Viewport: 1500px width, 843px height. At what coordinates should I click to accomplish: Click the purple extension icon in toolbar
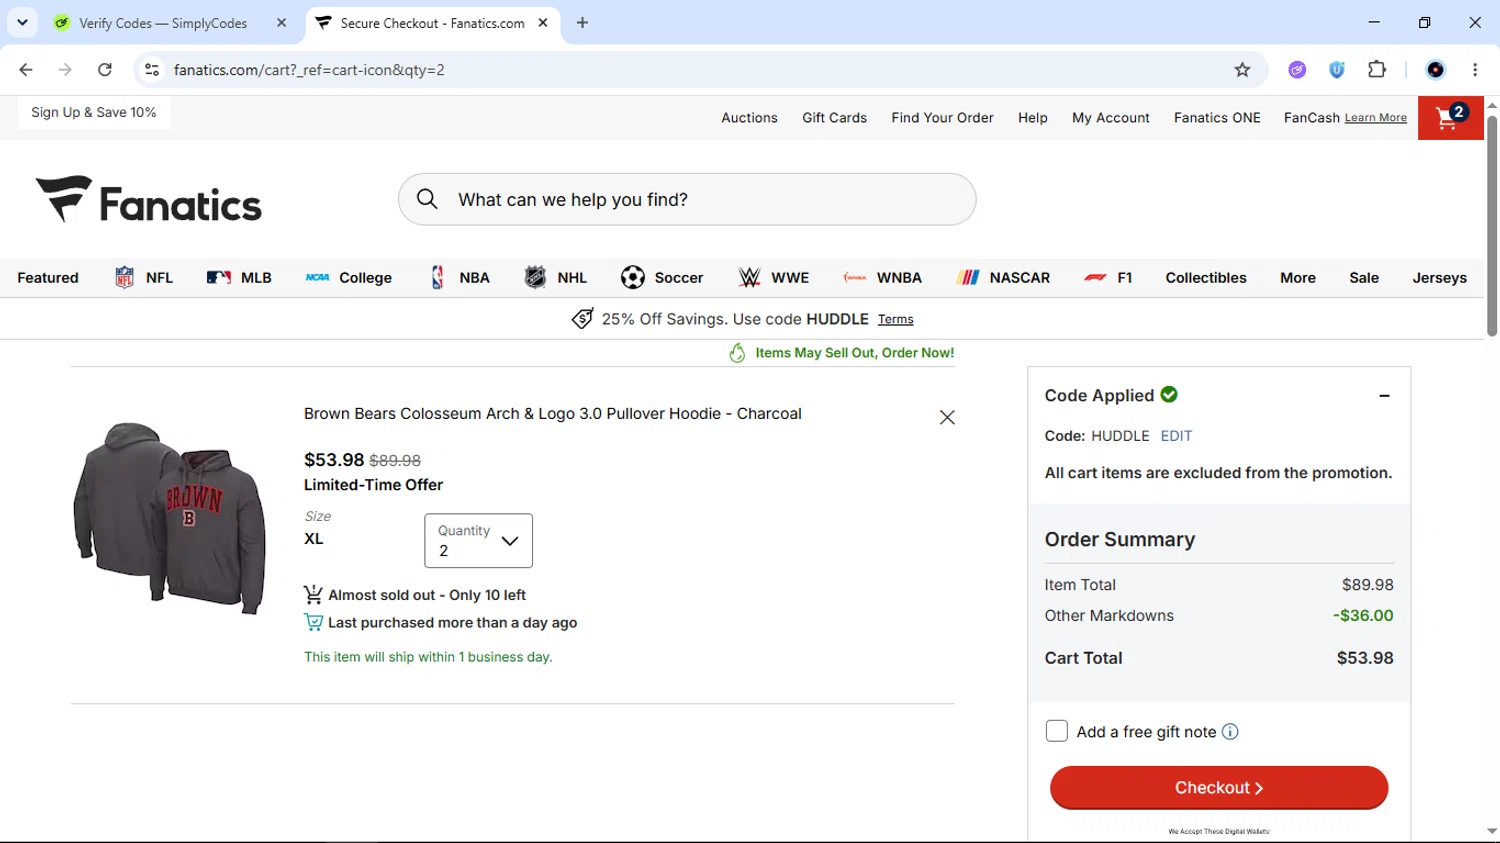click(1297, 70)
